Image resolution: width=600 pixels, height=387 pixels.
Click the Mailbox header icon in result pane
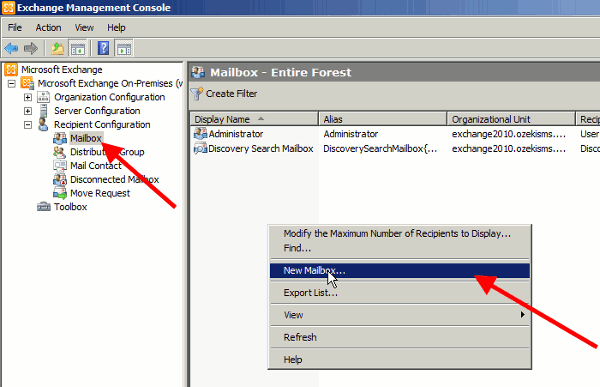[x=198, y=72]
